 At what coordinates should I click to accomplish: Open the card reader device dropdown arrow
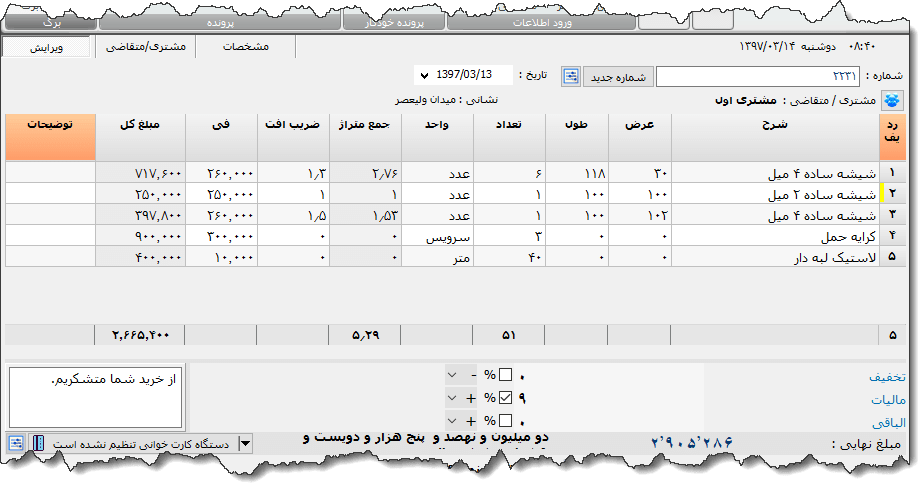[246, 443]
